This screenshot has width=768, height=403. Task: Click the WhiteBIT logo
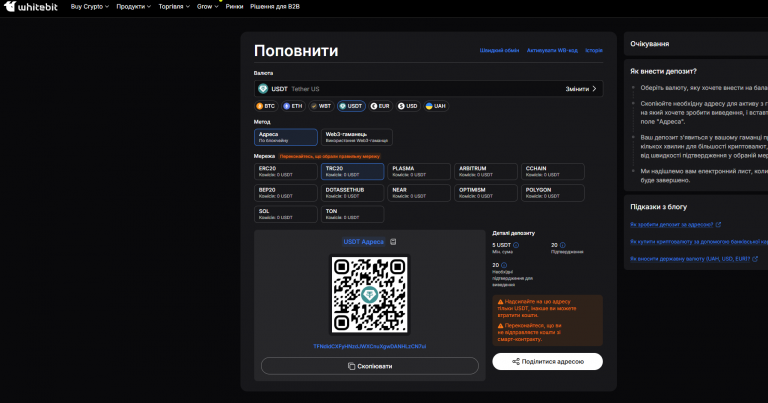pyautogui.click(x=31, y=6)
